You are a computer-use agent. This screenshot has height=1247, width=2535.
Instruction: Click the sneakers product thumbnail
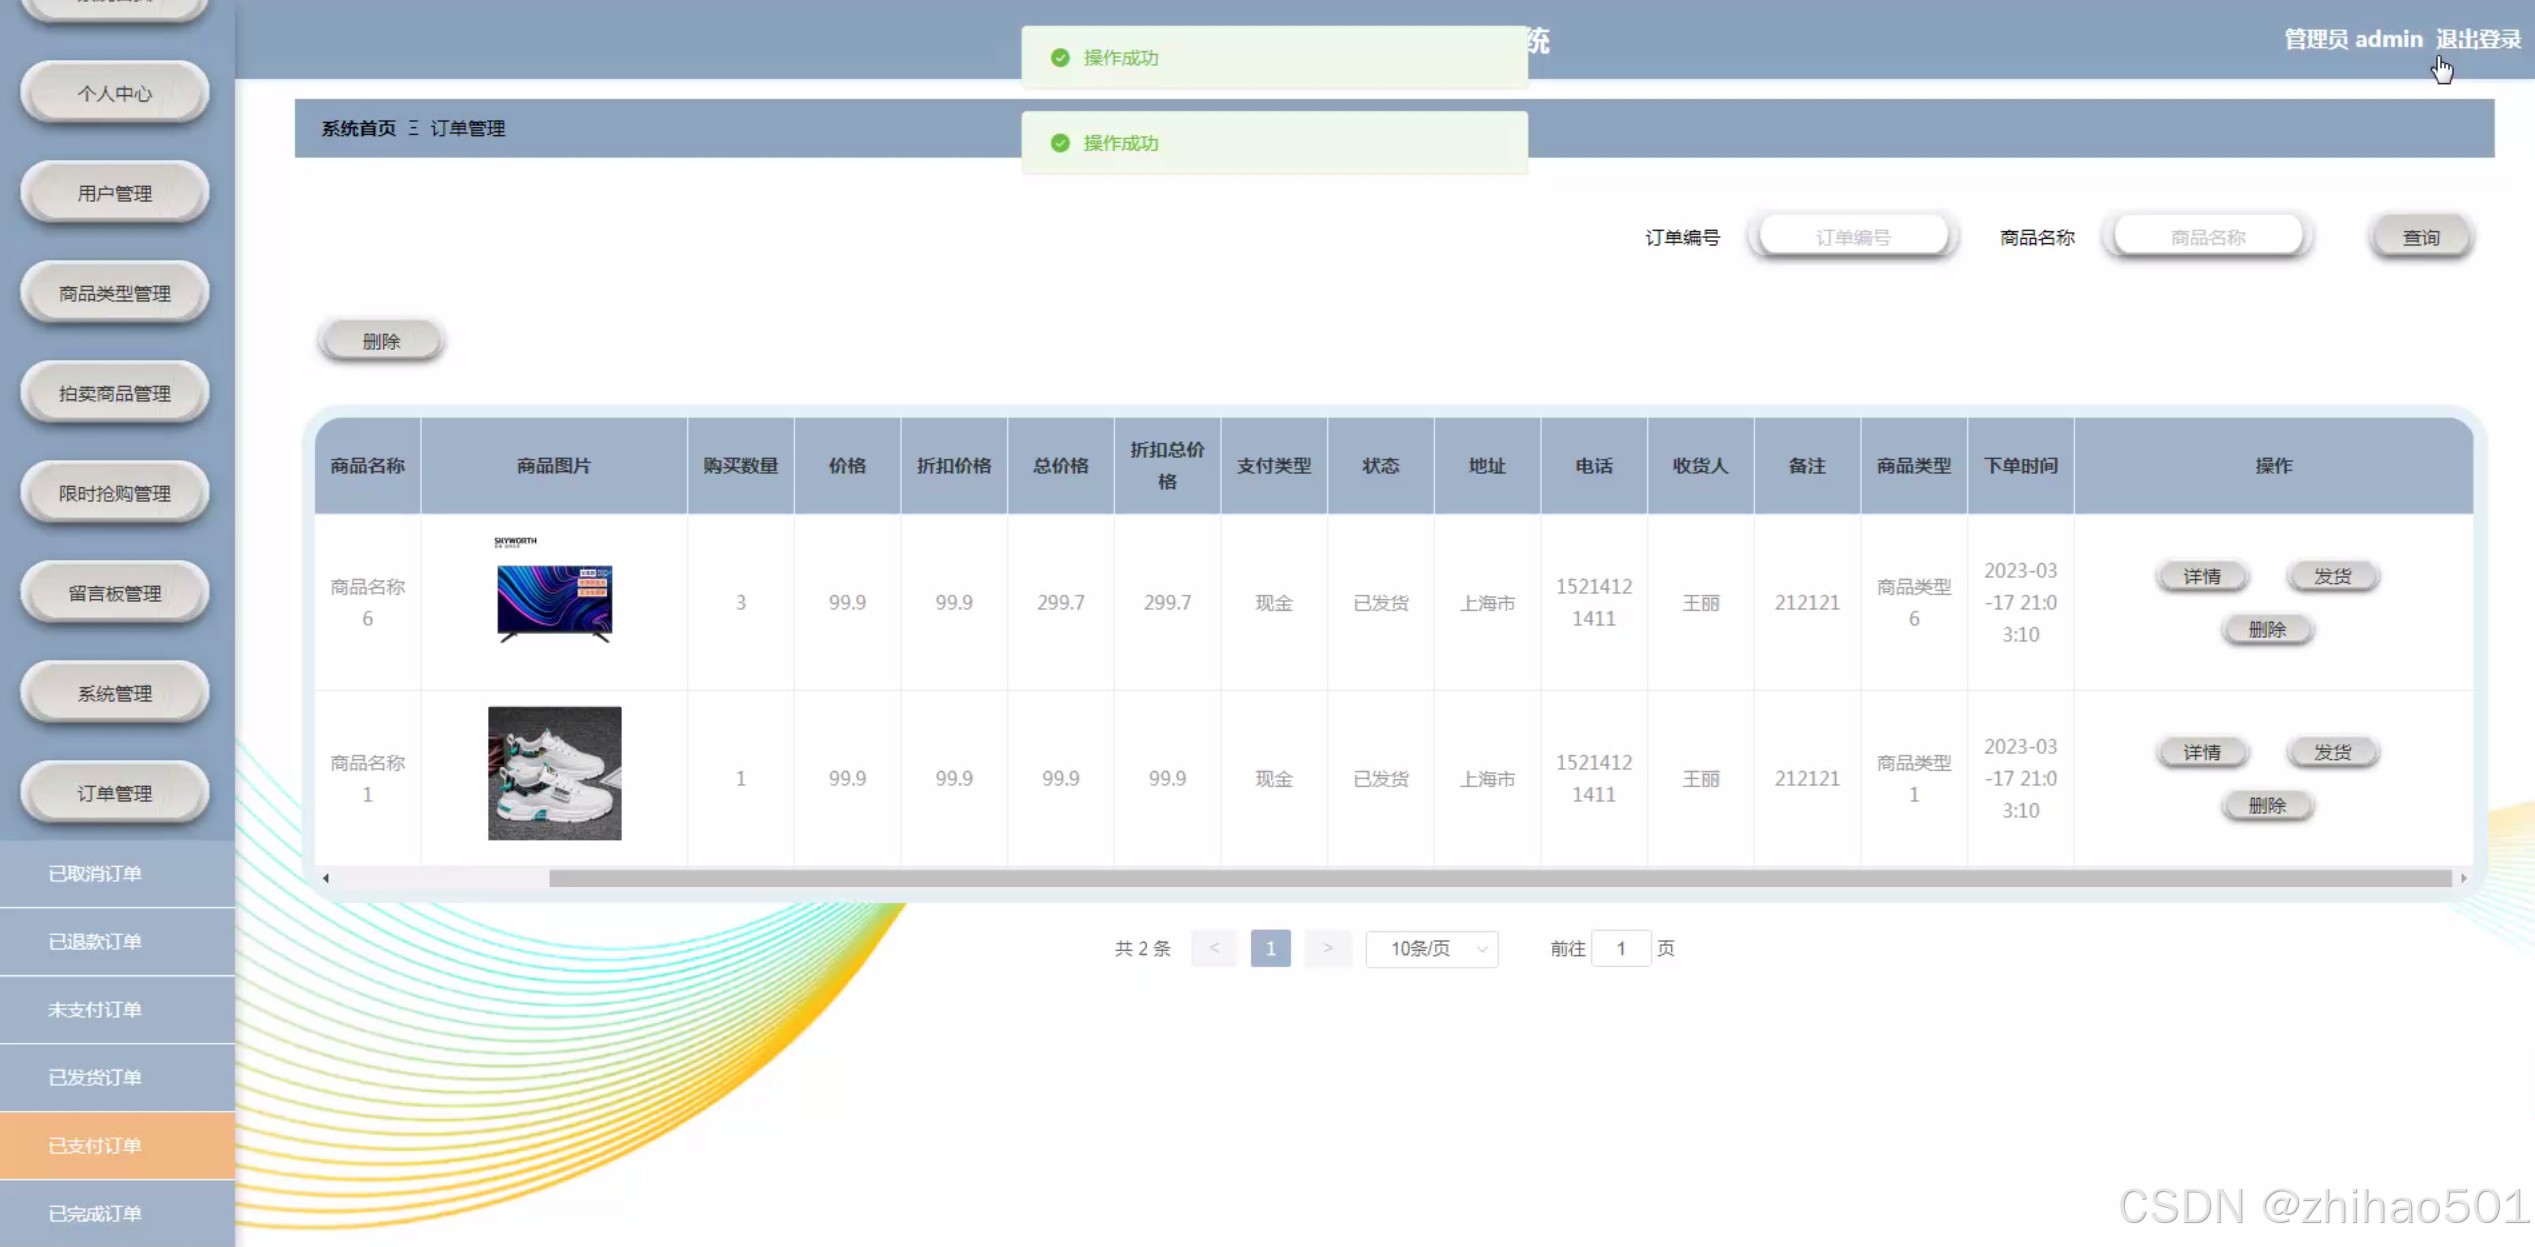point(554,773)
